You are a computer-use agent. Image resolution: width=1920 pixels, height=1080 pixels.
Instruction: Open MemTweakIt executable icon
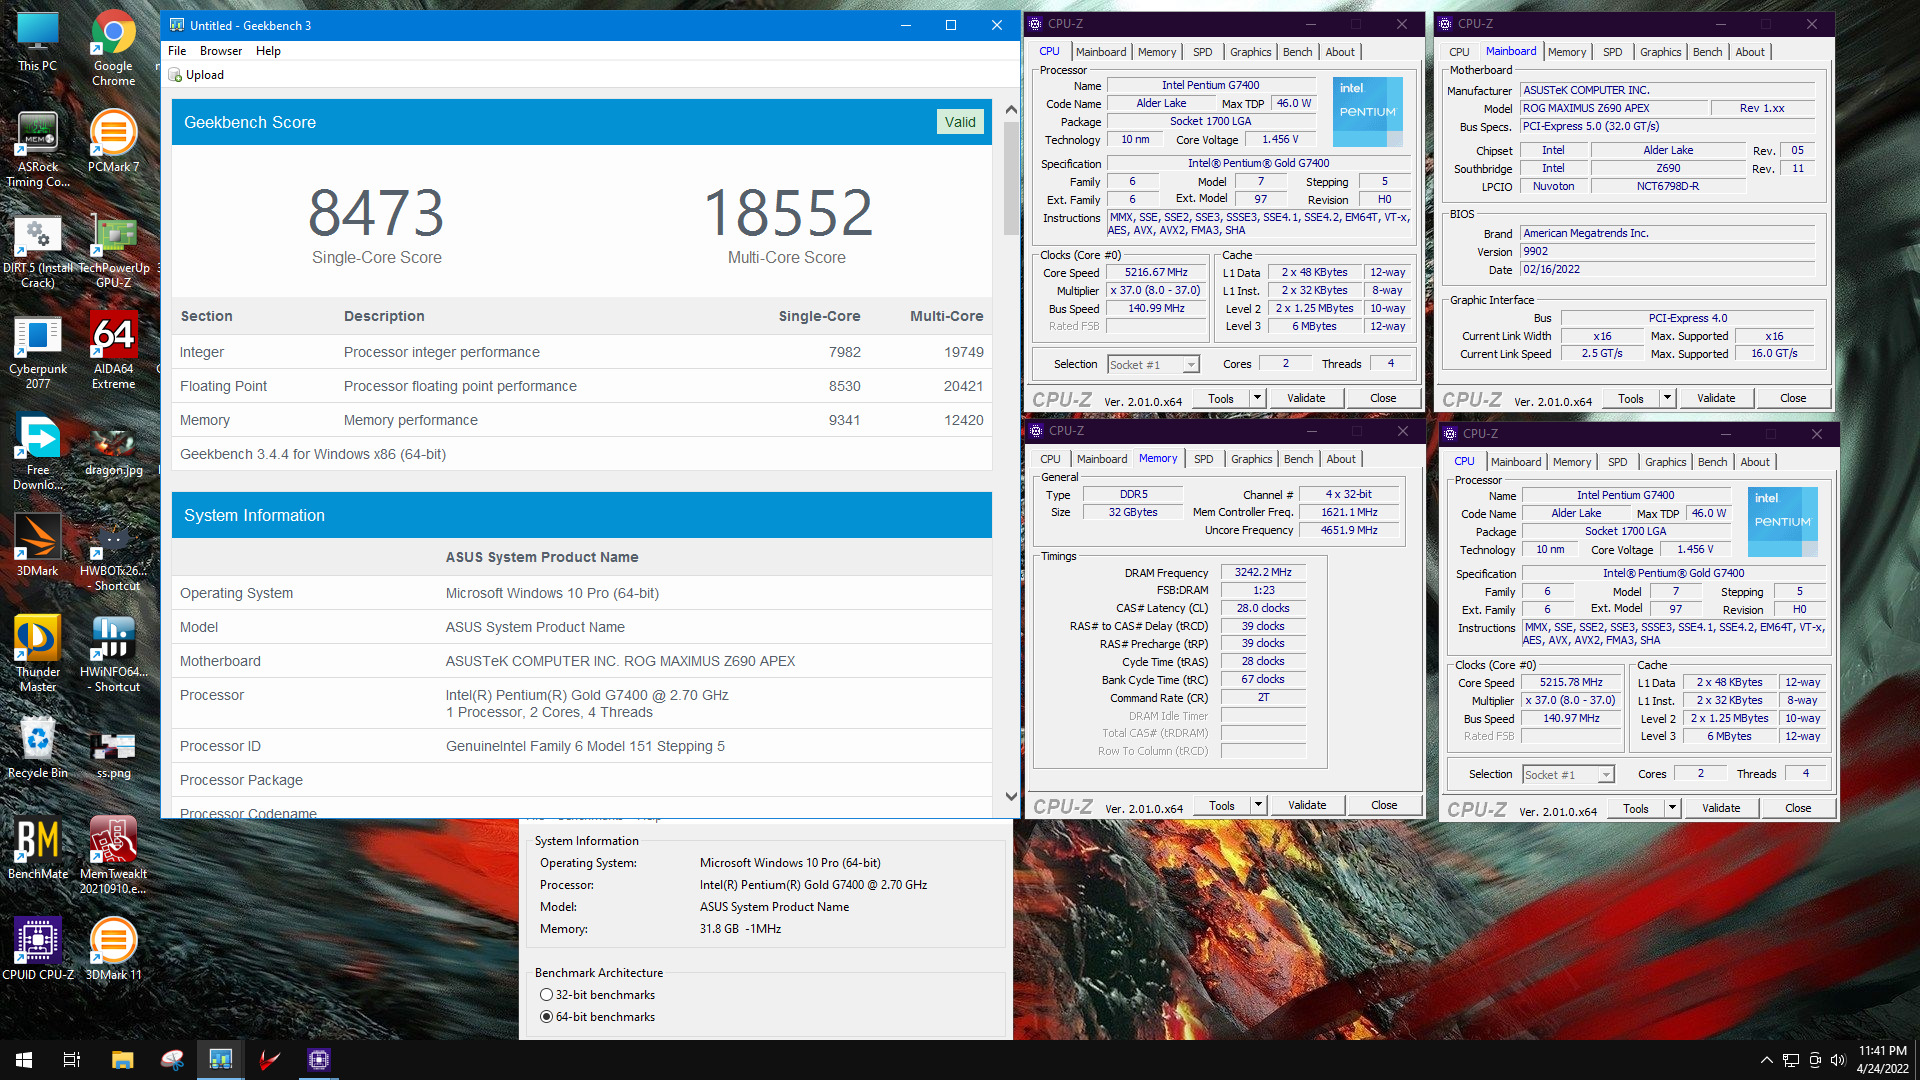click(x=113, y=855)
